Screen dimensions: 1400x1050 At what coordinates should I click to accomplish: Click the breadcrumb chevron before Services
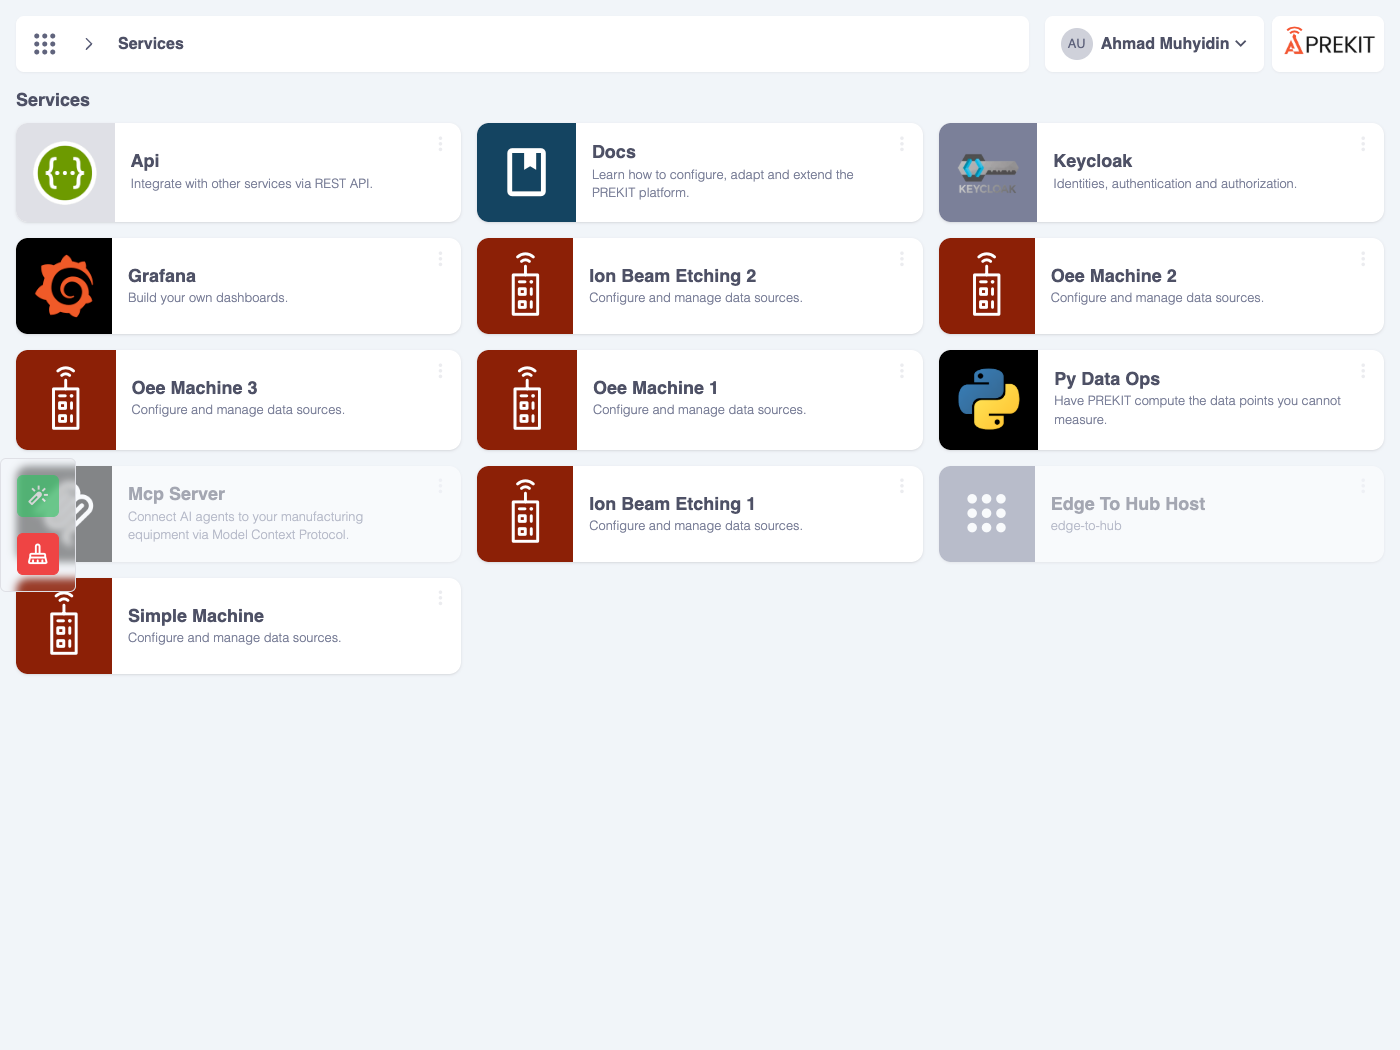pos(89,44)
